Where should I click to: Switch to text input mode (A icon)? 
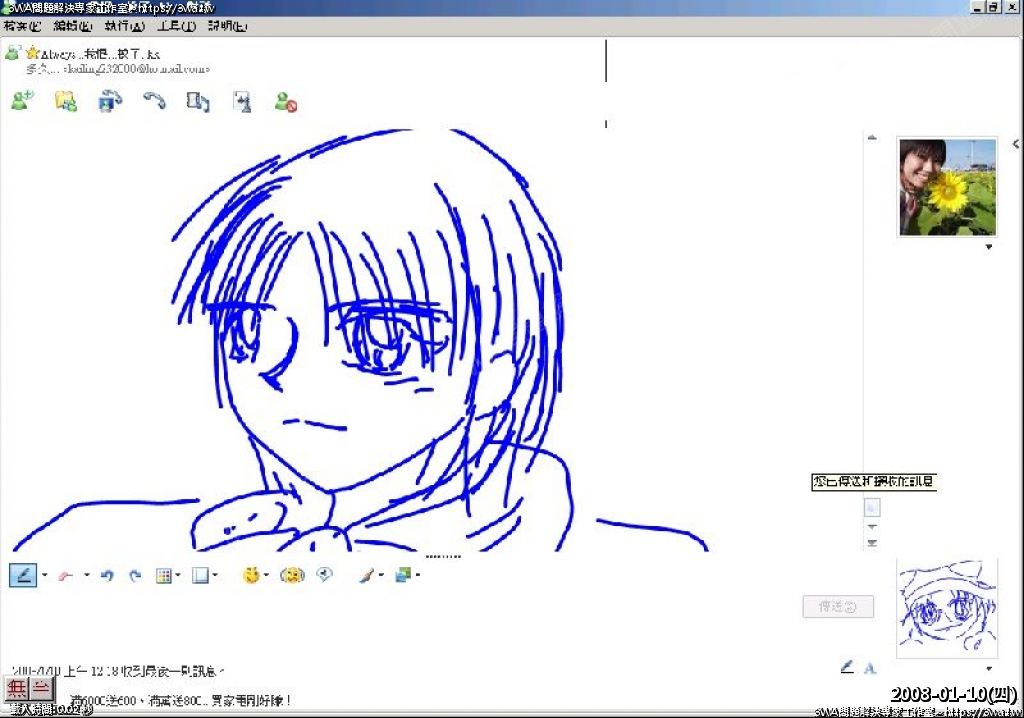[870, 667]
